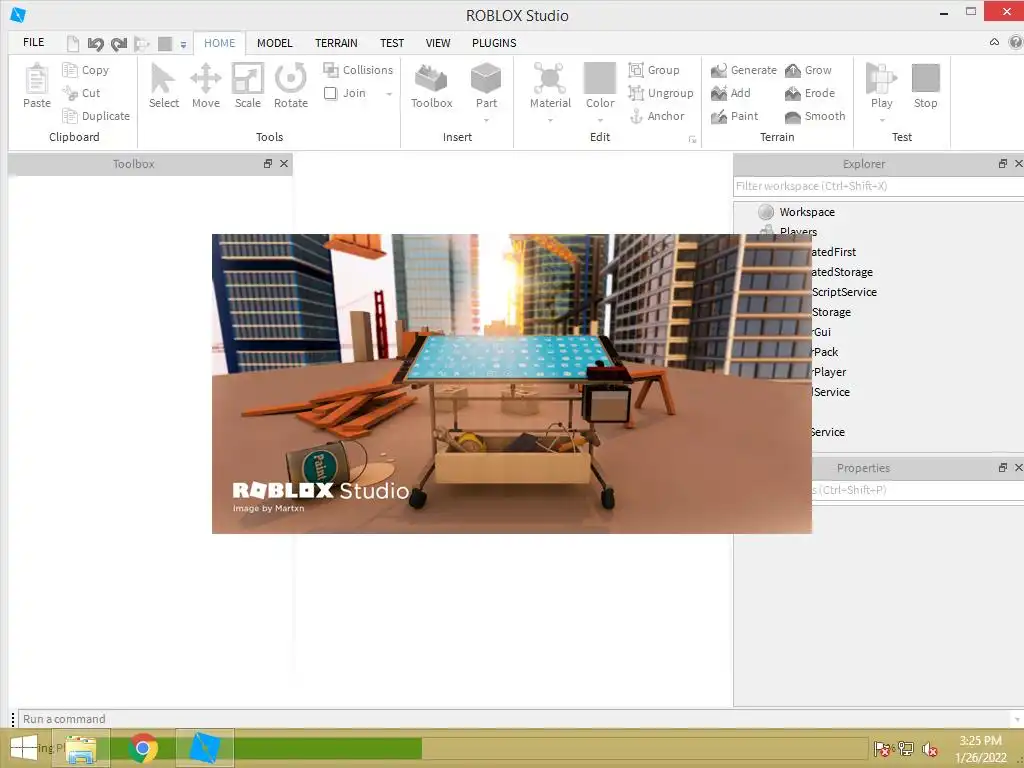Click the Cut scissors icon

70,93
